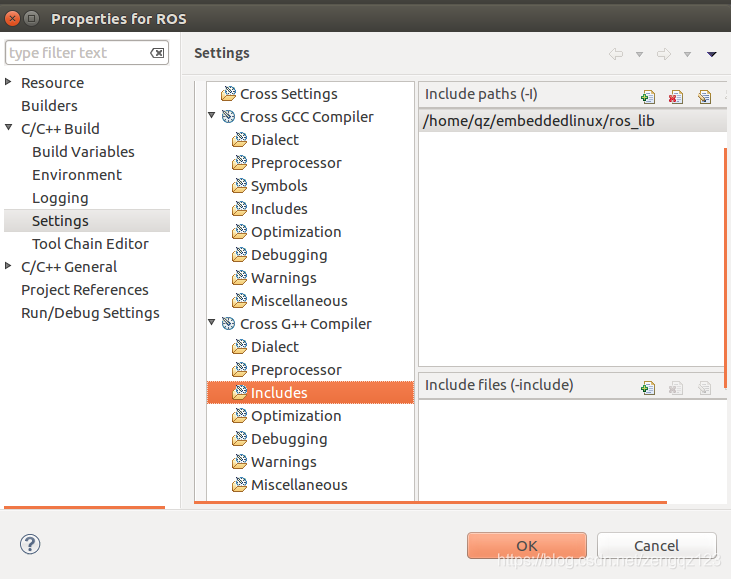Open the Resource properties page
The height and width of the screenshot is (579, 731).
[53, 83]
